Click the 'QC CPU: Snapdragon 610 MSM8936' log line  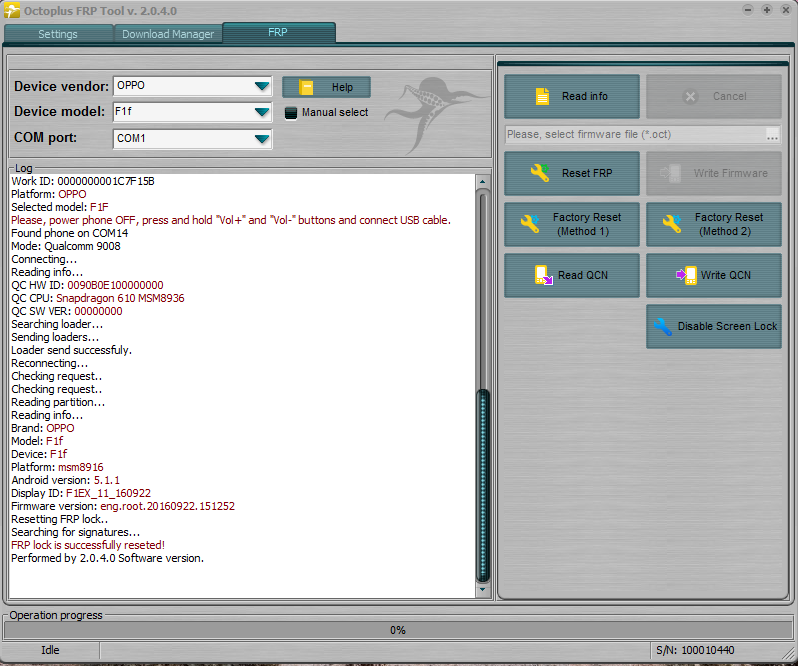(98, 298)
